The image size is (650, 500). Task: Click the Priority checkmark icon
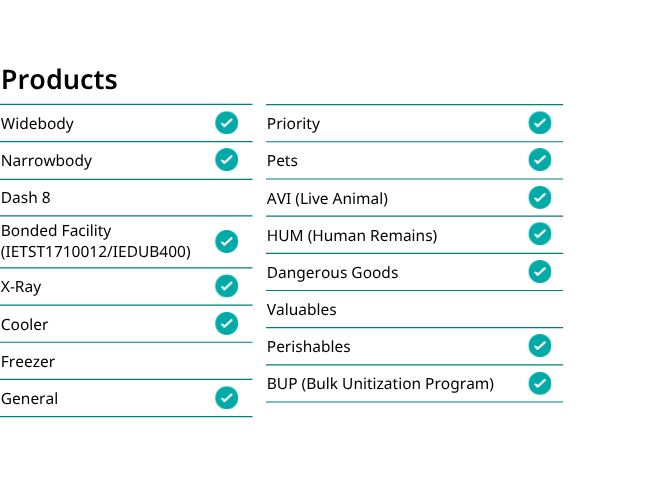click(540, 123)
